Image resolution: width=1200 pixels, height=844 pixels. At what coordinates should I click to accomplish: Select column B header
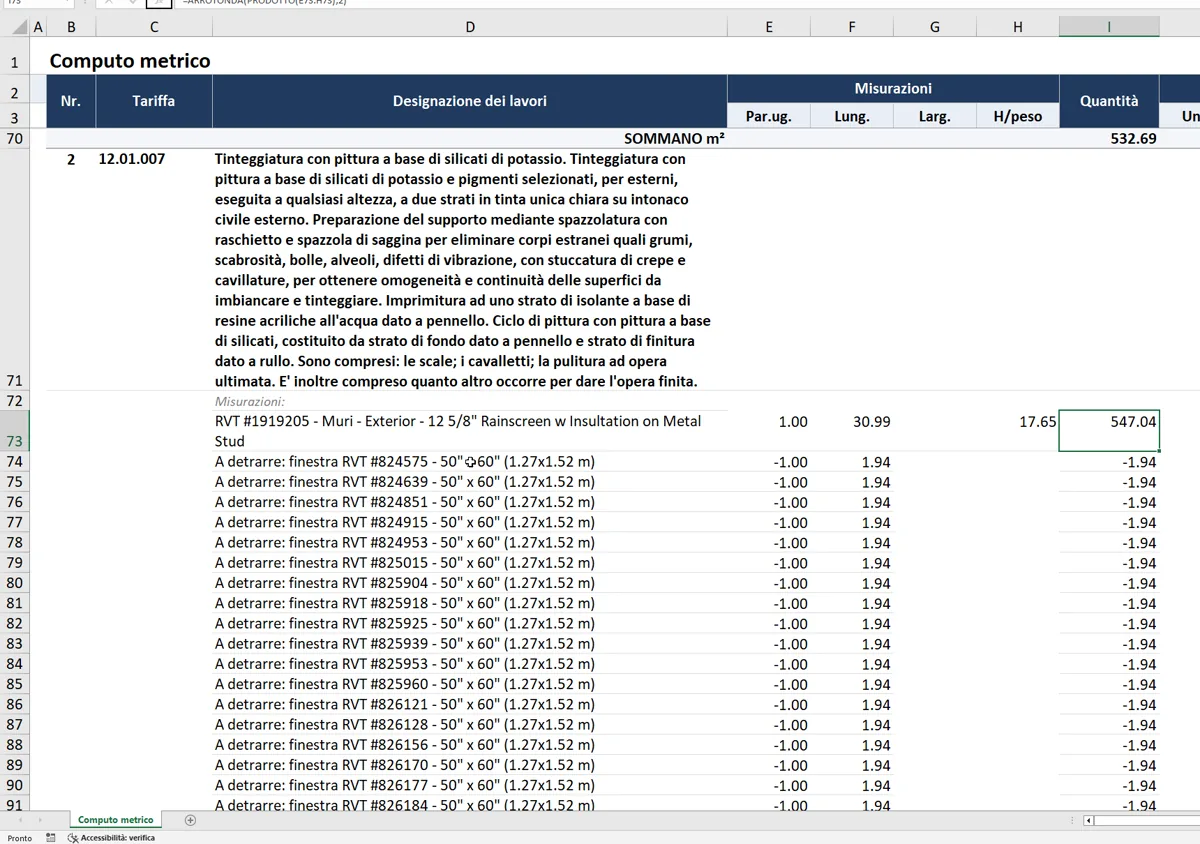click(x=71, y=27)
